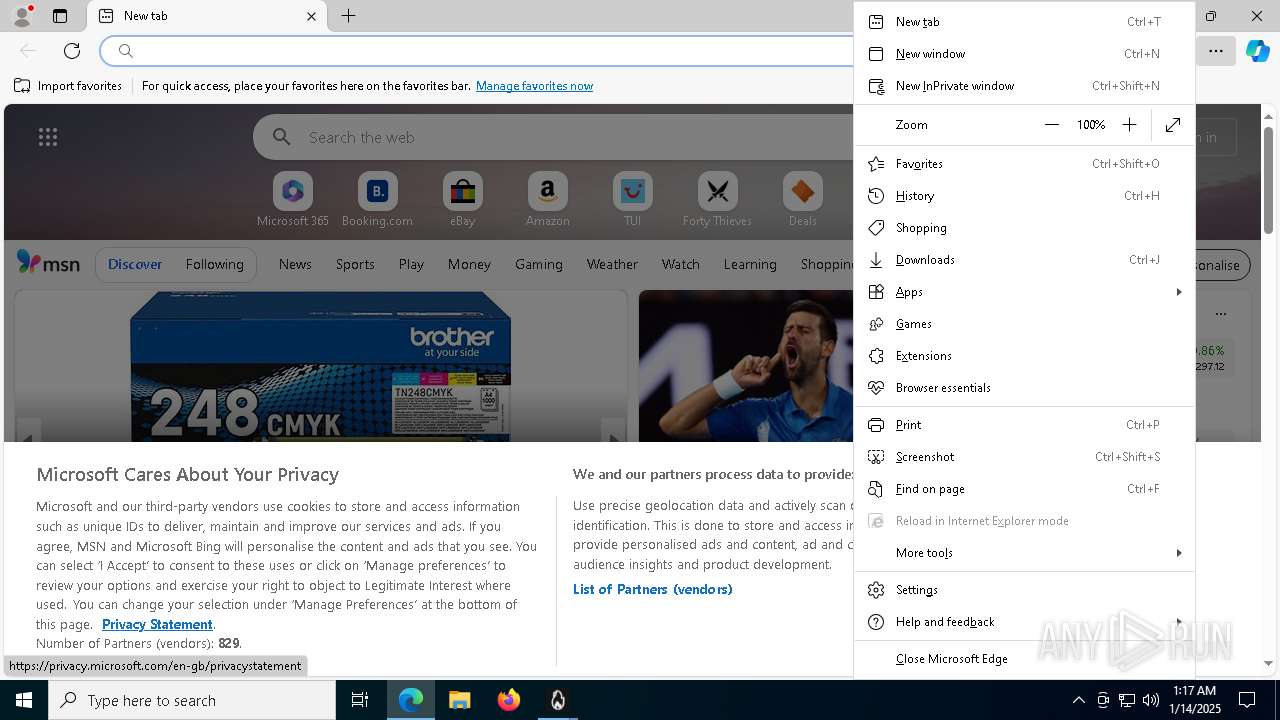Open the apps grid launcher icon
The width and height of the screenshot is (1280, 720).
click(x=48, y=137)
